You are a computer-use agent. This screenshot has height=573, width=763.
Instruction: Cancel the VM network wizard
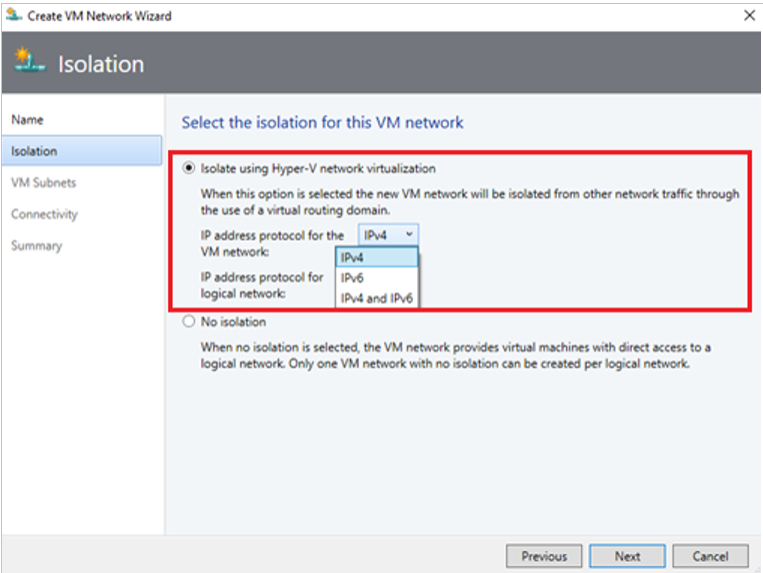710,556
